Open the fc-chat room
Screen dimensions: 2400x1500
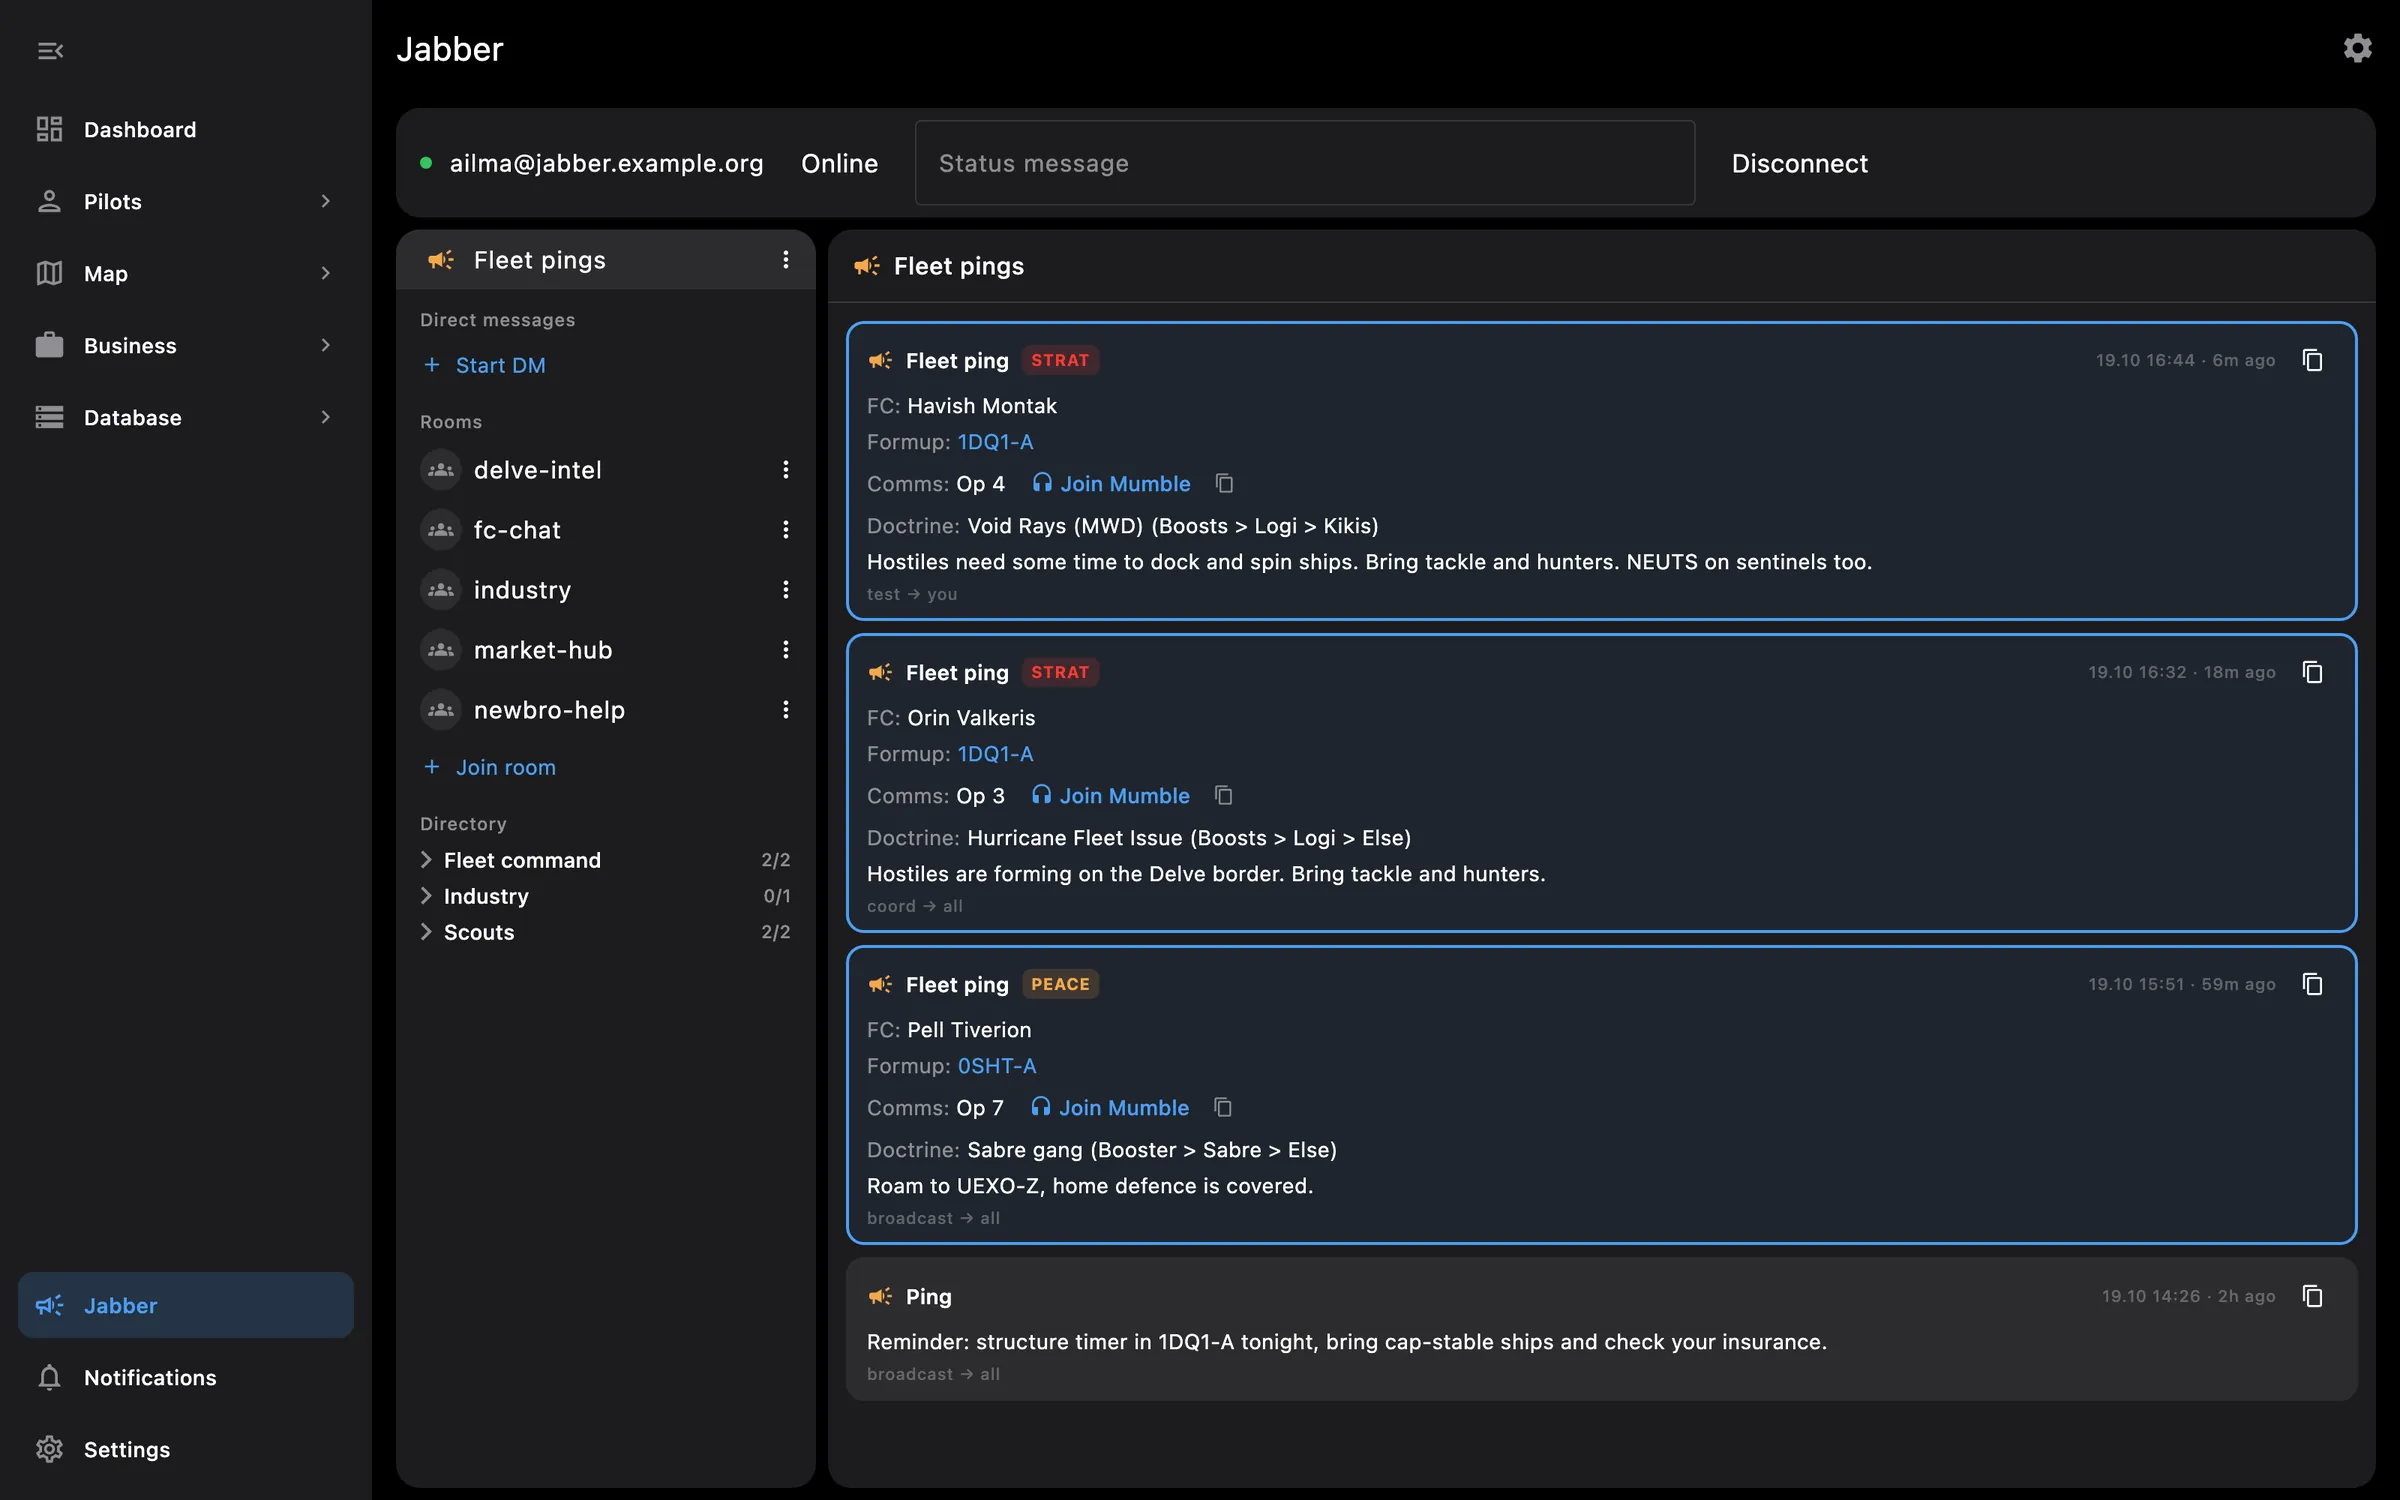click(606, 530)
